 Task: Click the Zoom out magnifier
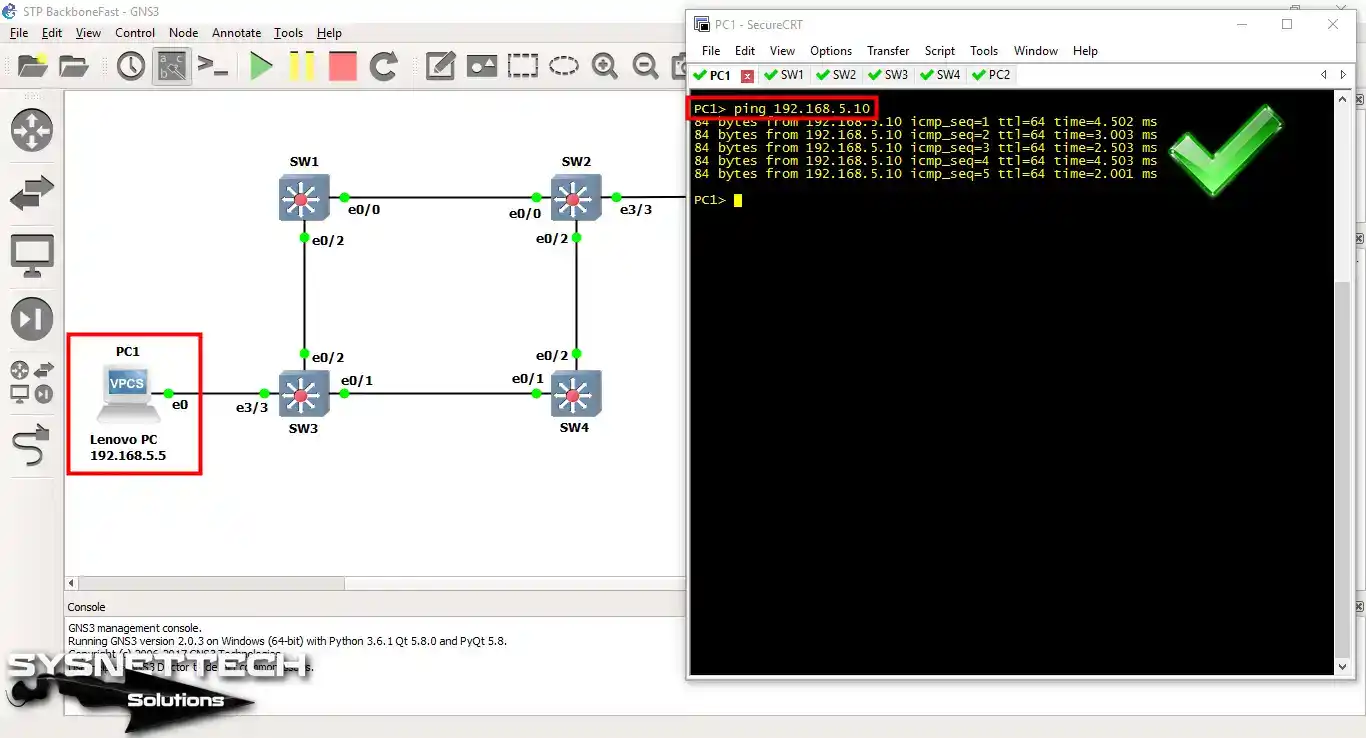tap(646, 67)
